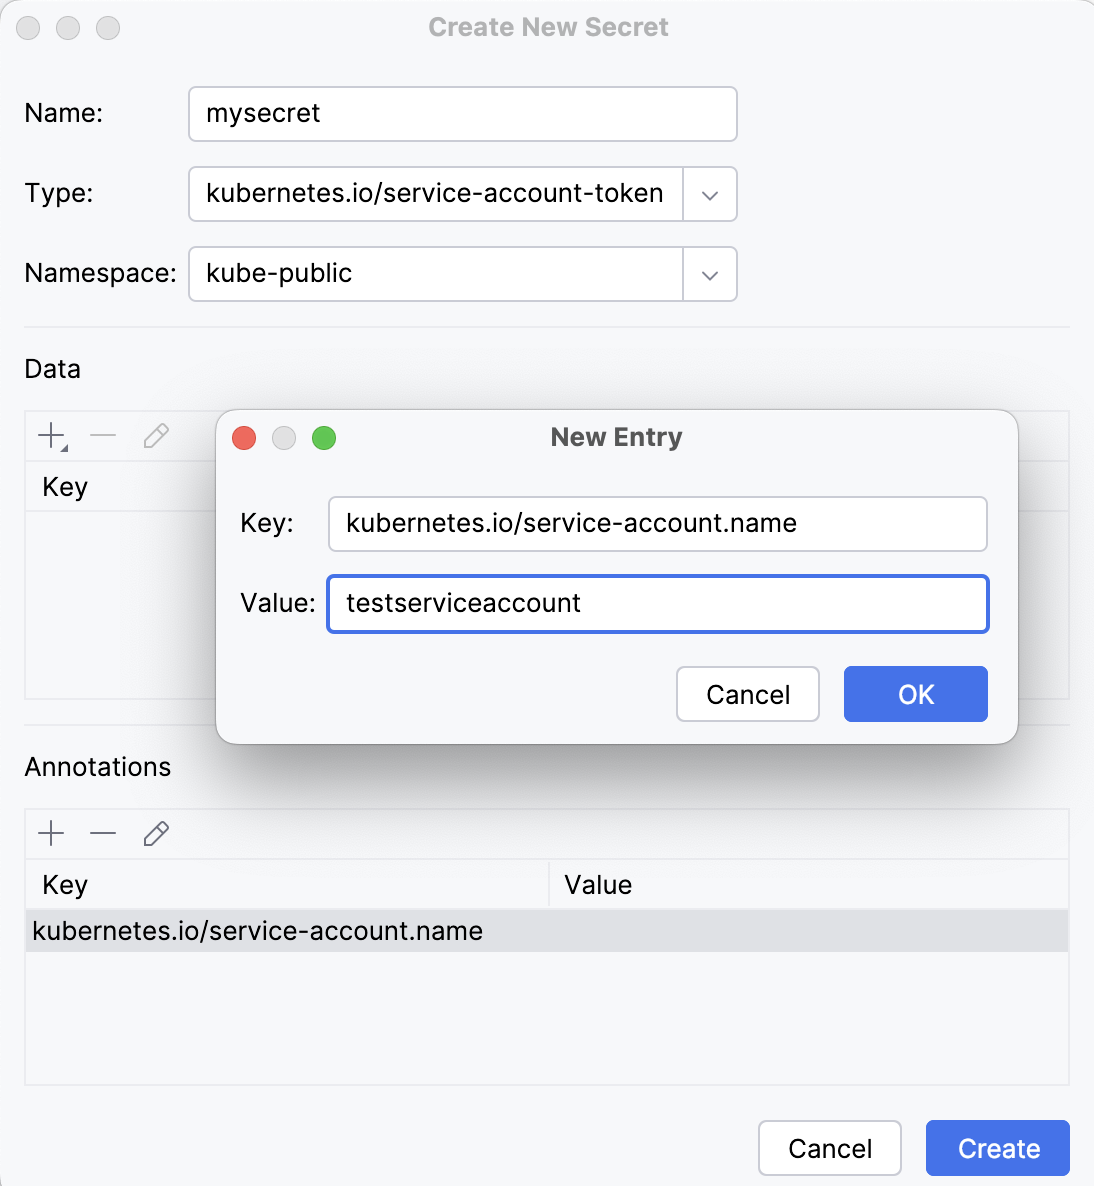Edit selected annotation using pencil icon

click(x=156, y=833)
